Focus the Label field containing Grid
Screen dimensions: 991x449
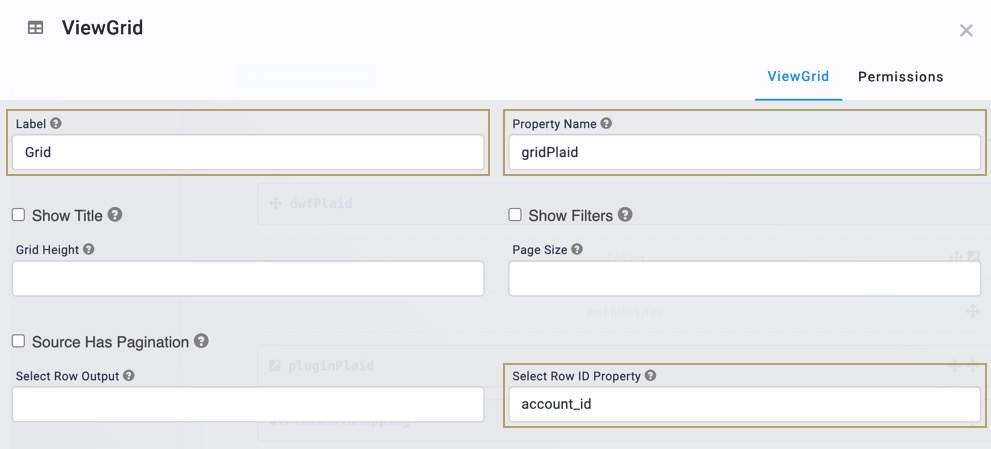(x=248, y=152)
